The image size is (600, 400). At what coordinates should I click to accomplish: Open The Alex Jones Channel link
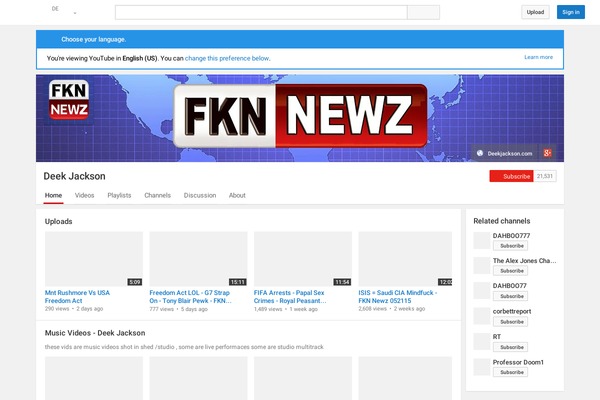coord(524,261)
